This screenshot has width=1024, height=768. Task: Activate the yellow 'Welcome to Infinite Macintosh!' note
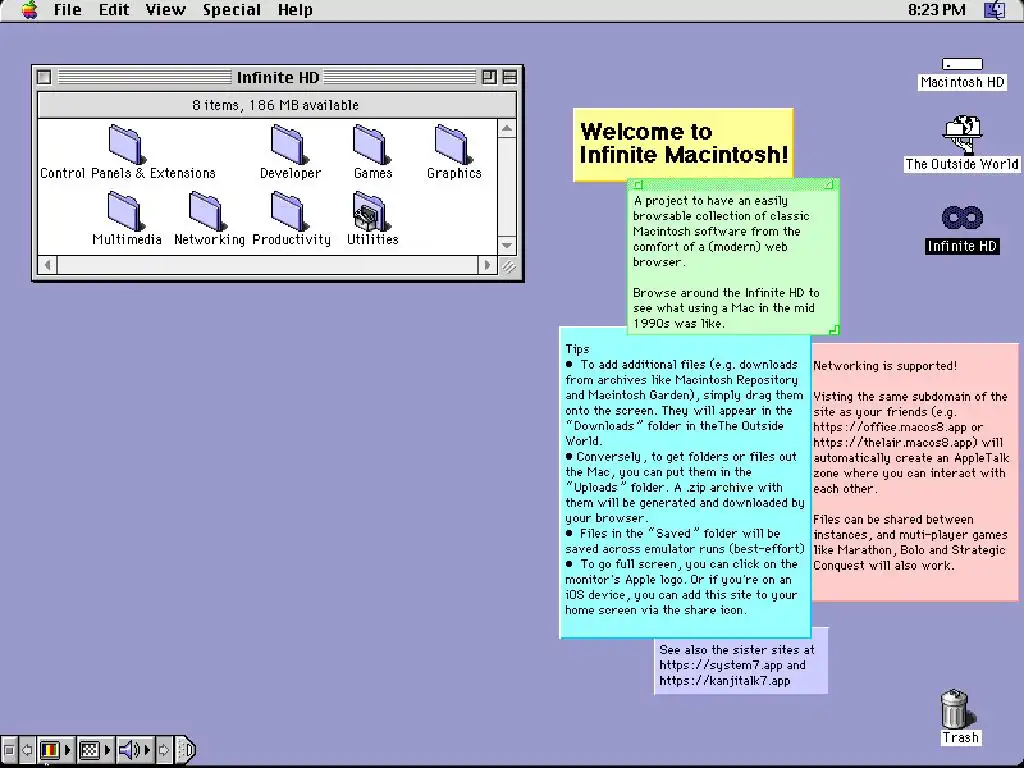[x=683, y=143]
